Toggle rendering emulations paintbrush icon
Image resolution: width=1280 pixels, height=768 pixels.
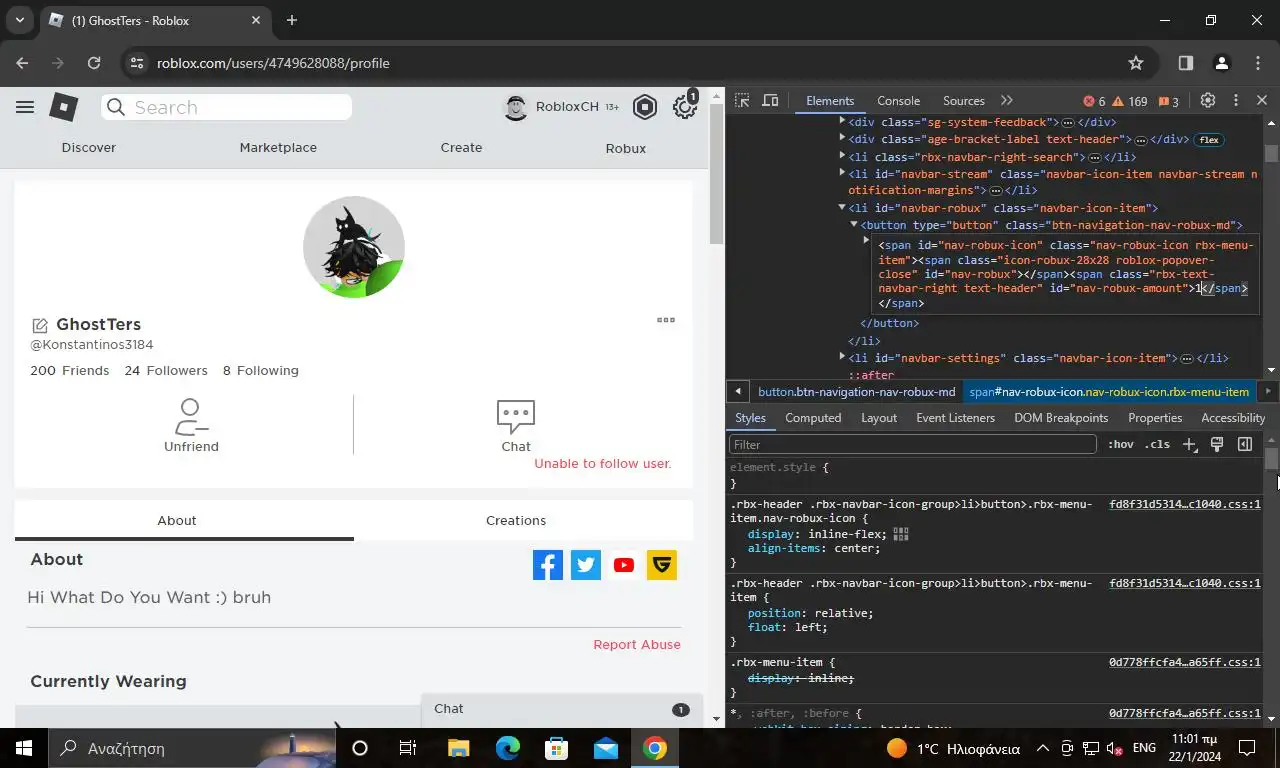[x=1217, y=444]
